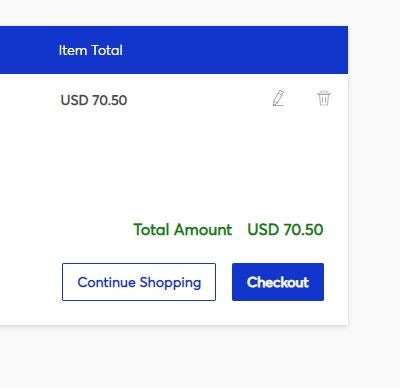Screen dimensions: 400x388
Task: Click the blue table header bar
Action: tap(174, 50)
